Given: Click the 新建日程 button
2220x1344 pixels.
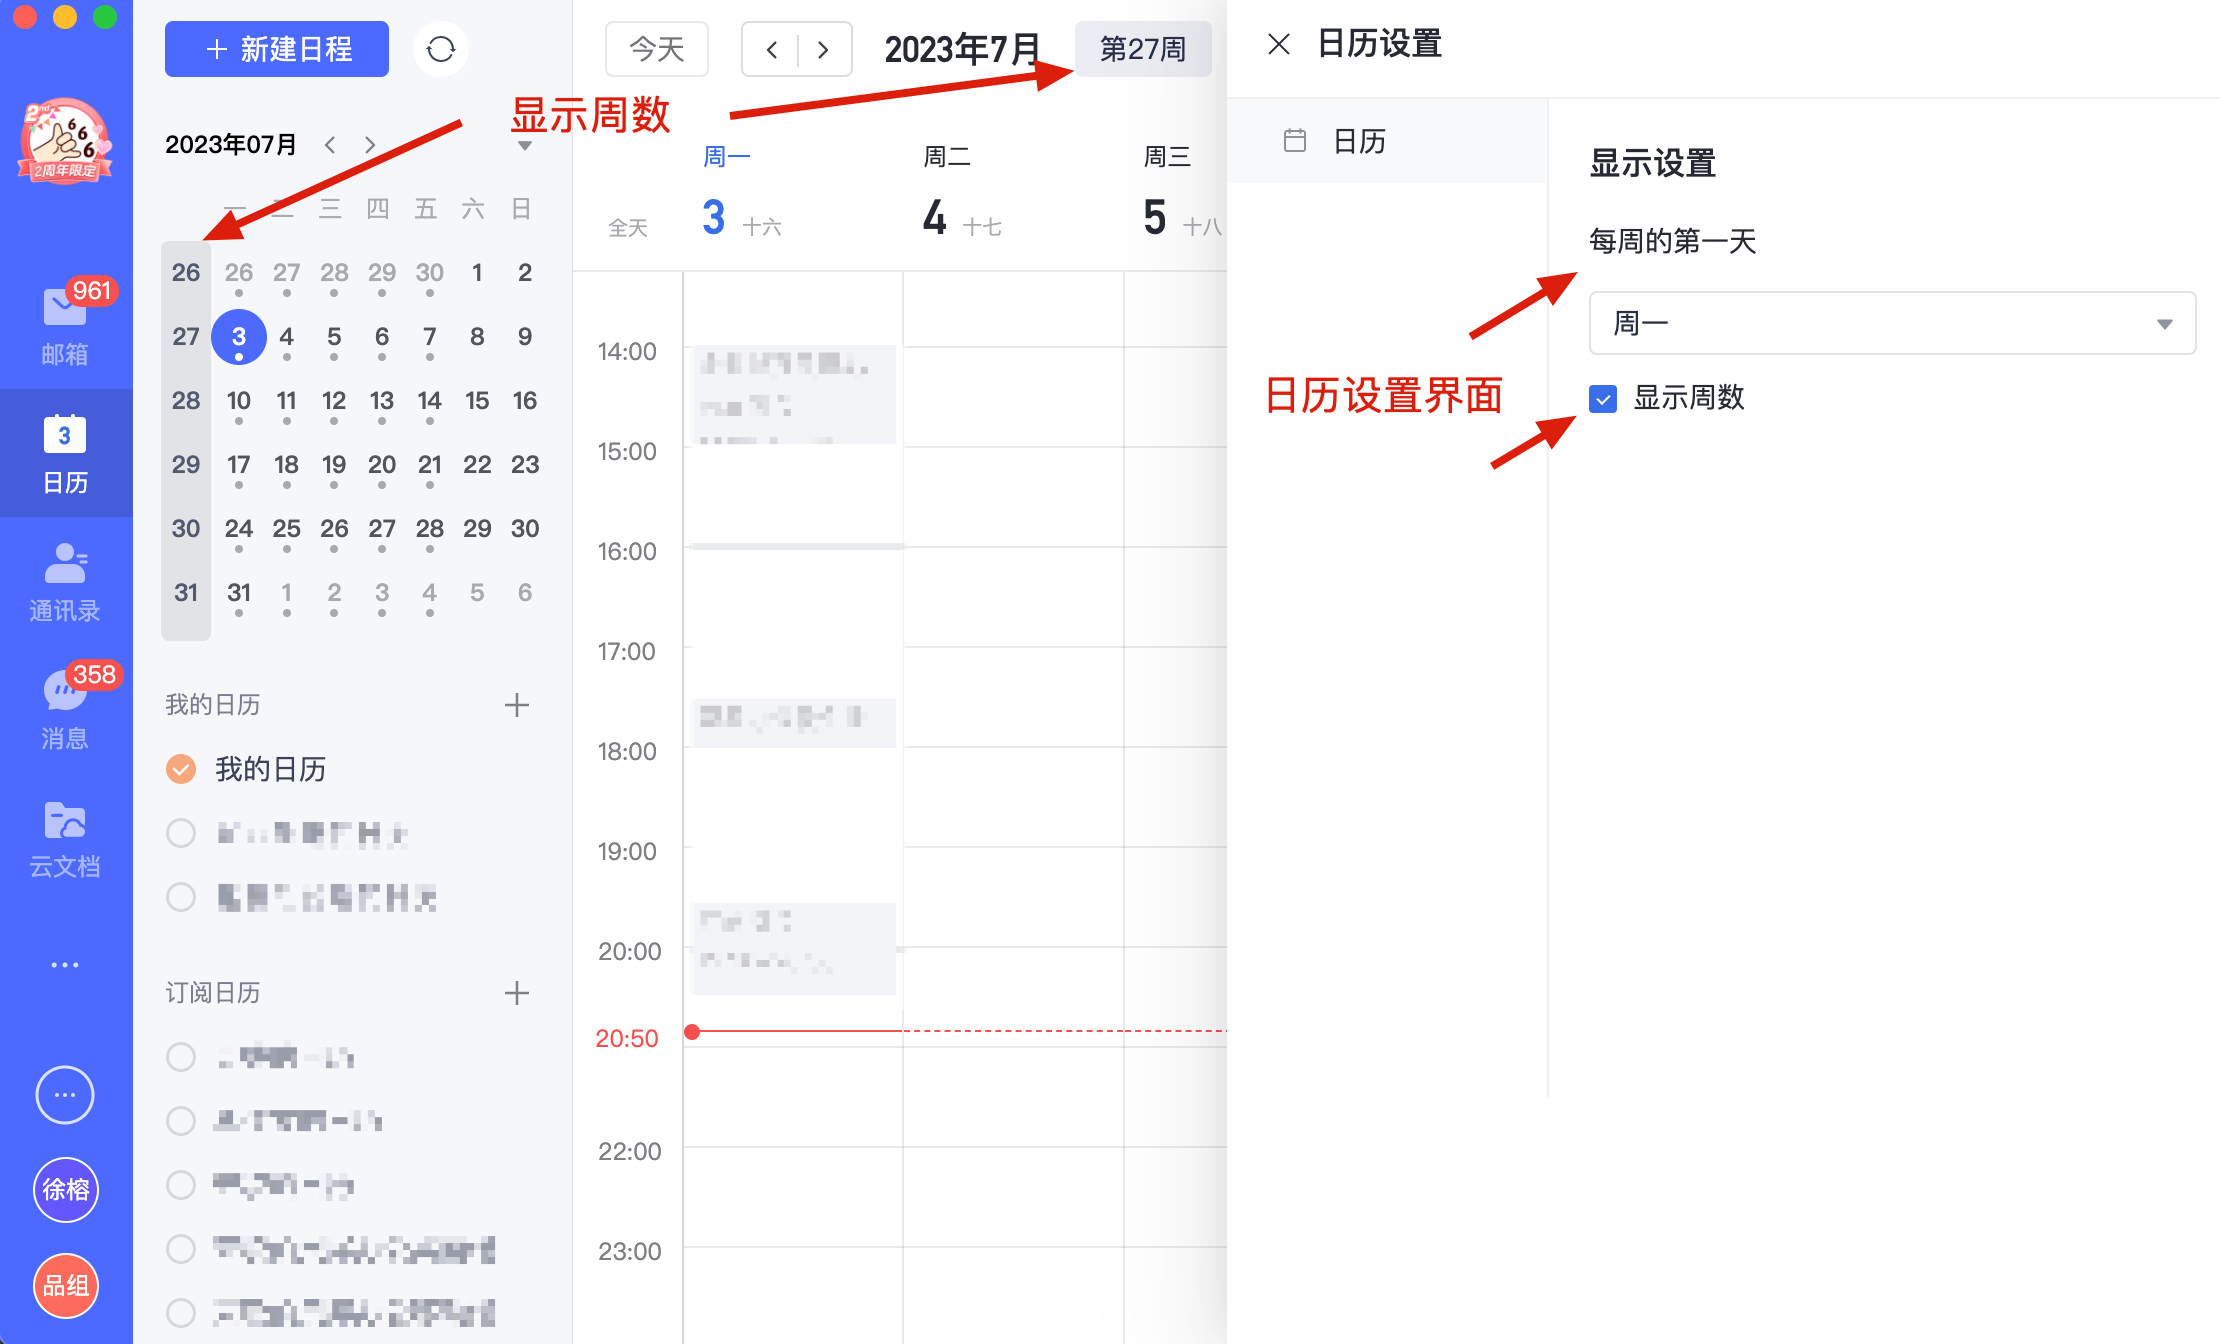Looking at the screenshot, I should tap(277, 49).
